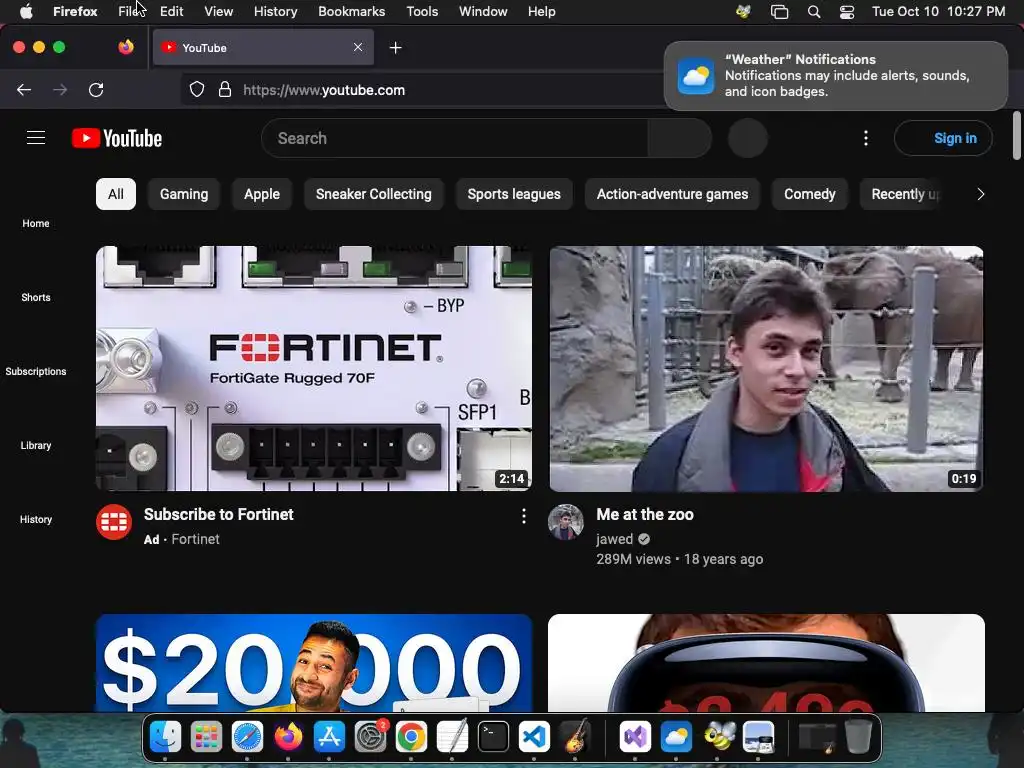Open a new tab with the plus button
The image size is (1024, 768).
395,48
